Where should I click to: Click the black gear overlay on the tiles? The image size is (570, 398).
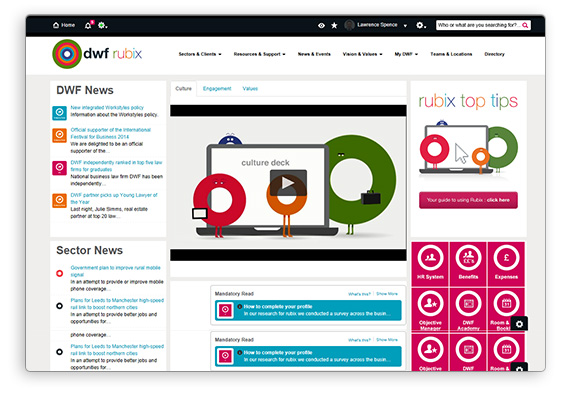click(x=519, y=323)
